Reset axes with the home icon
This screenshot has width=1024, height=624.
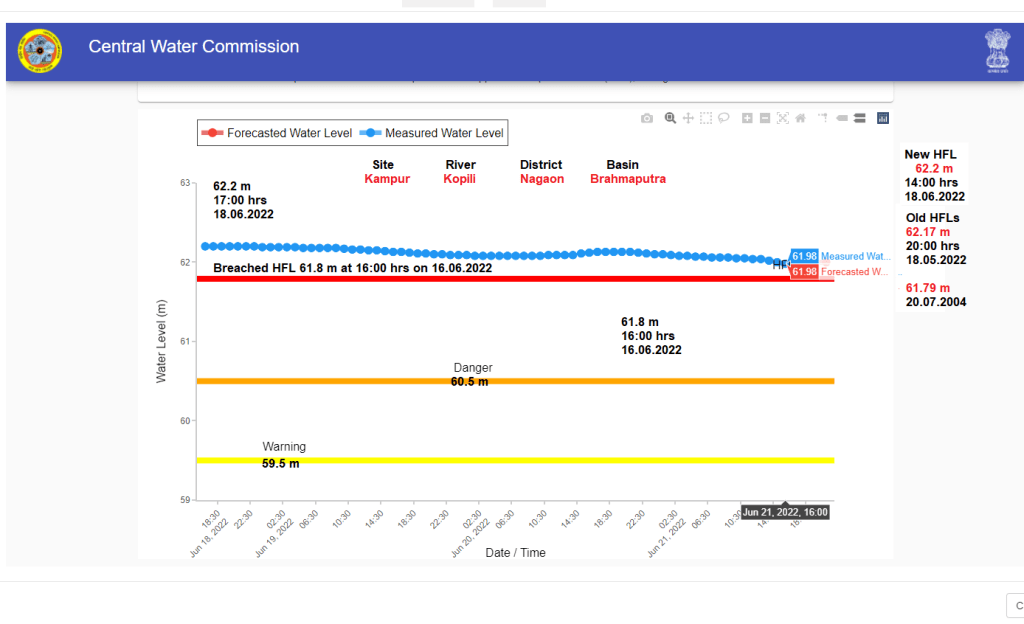pyautogui.click(x=801, y=118)
